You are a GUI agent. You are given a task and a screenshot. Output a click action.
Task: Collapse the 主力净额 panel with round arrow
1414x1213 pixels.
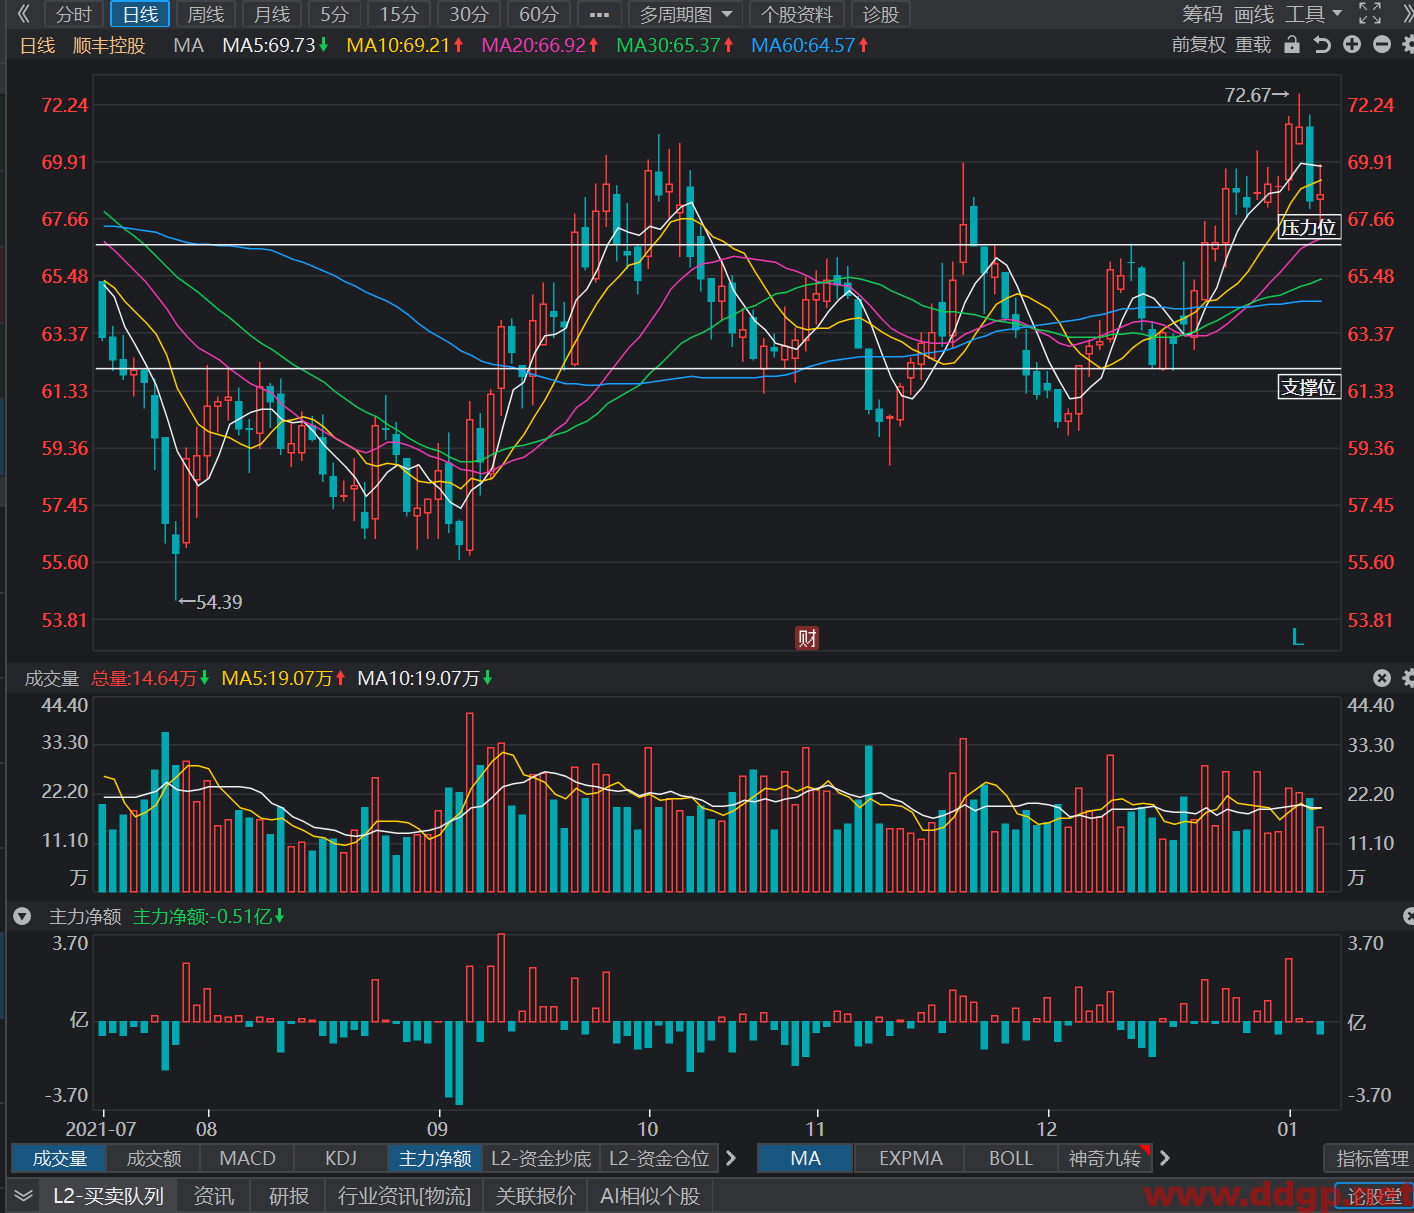point(22,916)
